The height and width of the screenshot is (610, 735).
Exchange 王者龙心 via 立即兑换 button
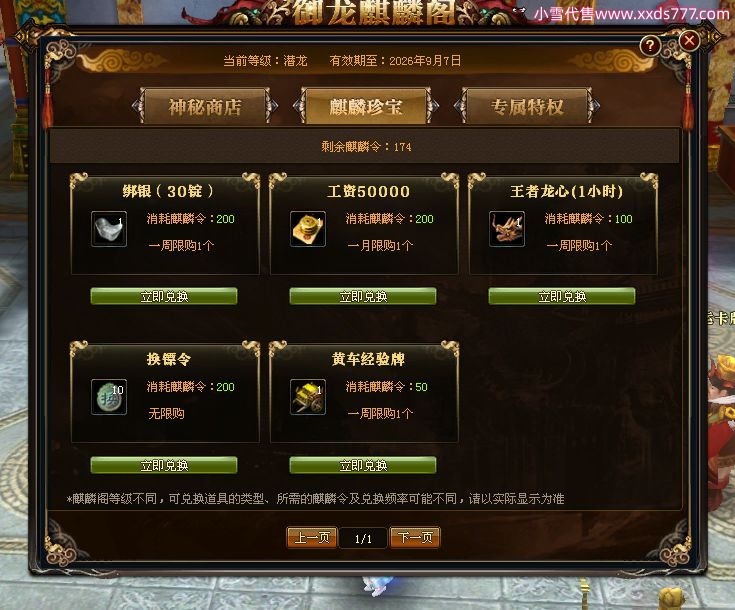[562, 296]
